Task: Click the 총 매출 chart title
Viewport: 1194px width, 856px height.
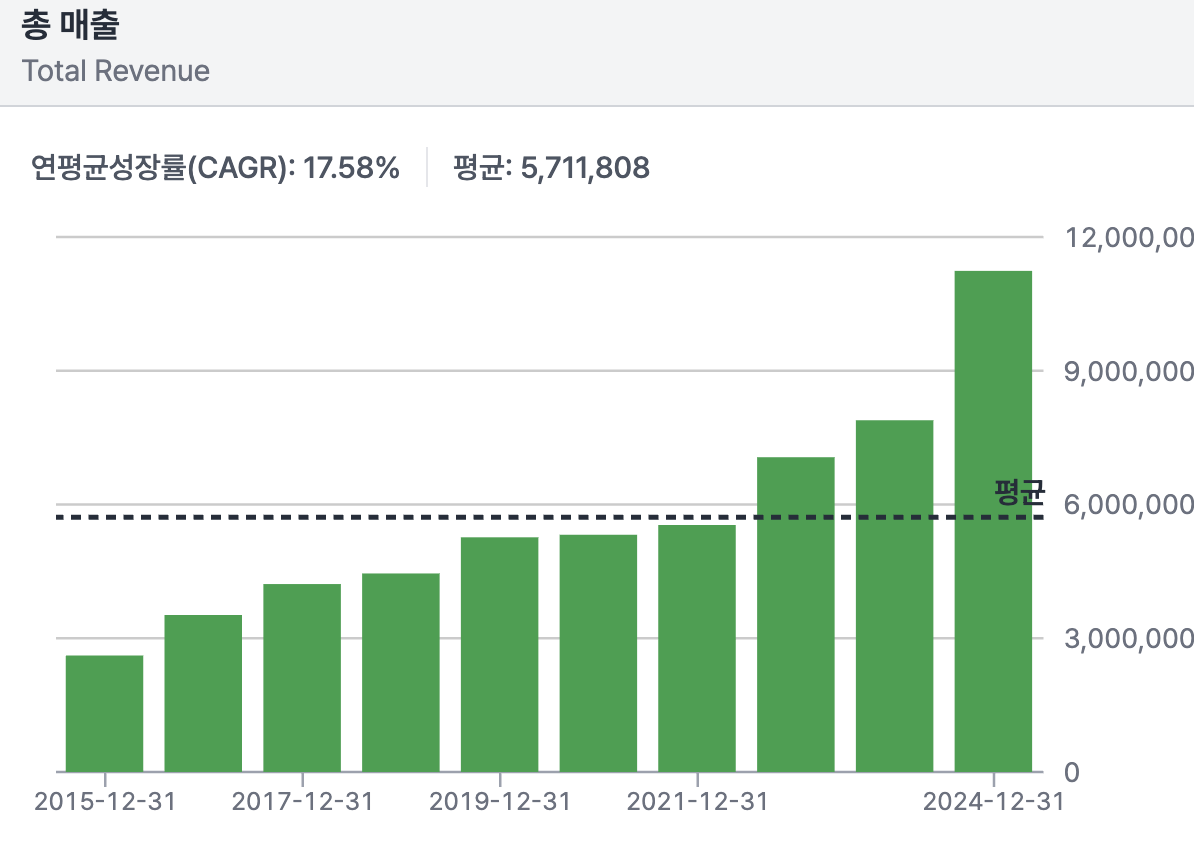Action: [x=70, y=26]
